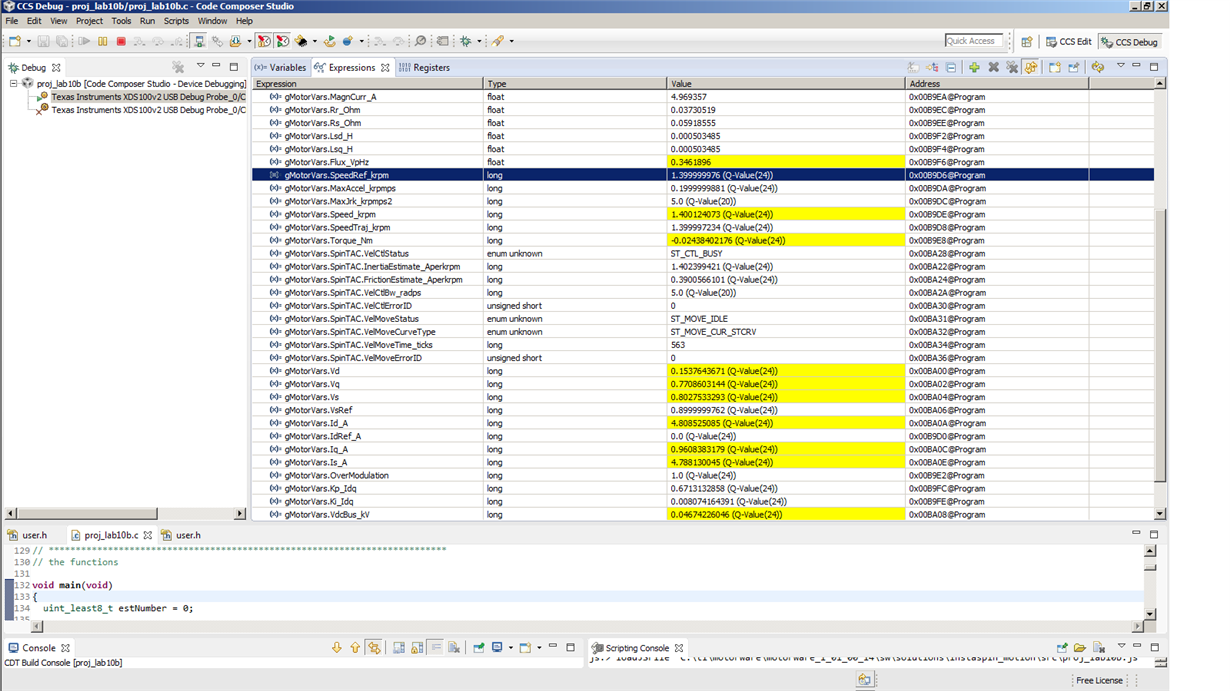Terminate the debug session with the red square
The image size is (1230, 691).
pos(121,41)
